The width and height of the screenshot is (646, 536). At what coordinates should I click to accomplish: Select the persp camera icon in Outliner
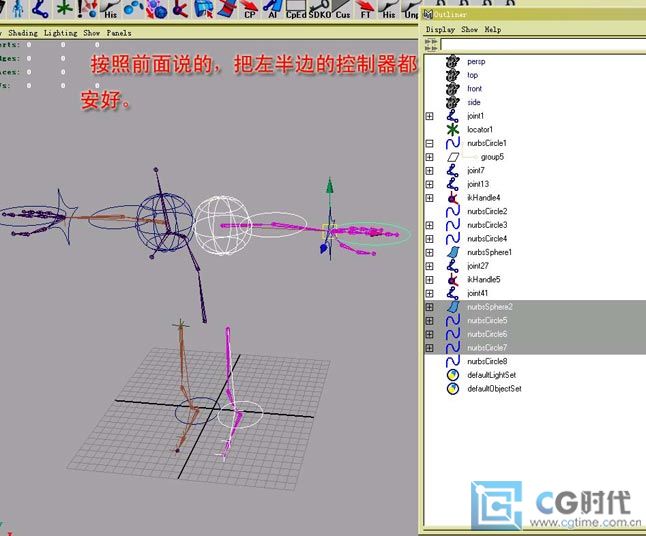click(452, 62)
